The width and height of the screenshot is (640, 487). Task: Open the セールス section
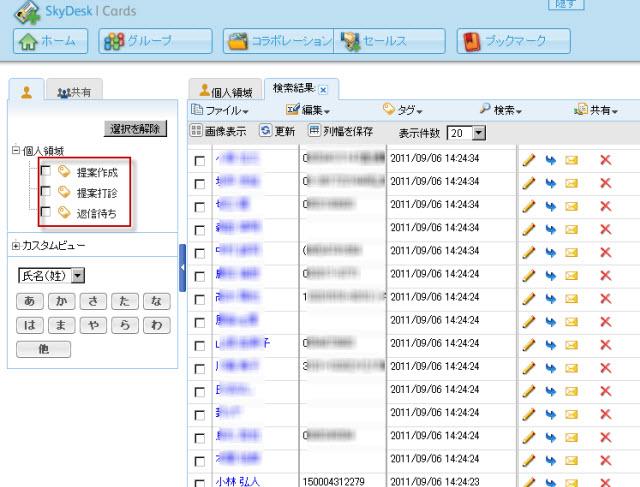click(x=389, y=41)
